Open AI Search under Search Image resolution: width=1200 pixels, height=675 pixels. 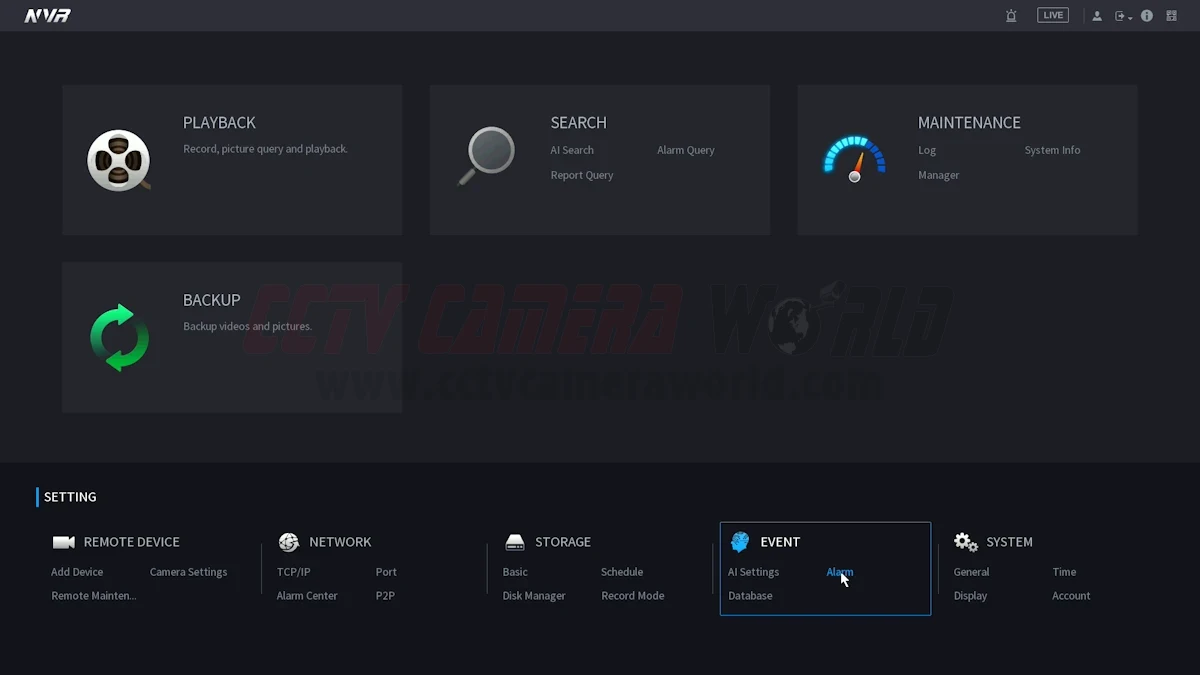pos(572,150)
